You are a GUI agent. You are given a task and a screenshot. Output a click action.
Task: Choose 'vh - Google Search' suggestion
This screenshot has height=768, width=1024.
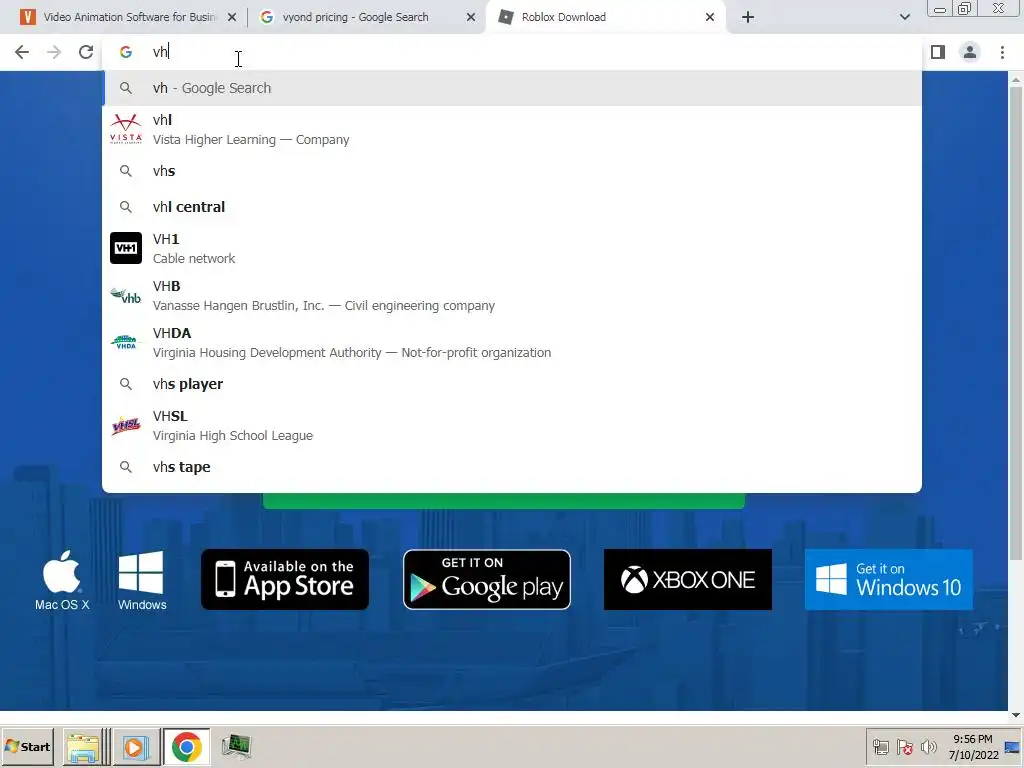(x=512, y=88)
